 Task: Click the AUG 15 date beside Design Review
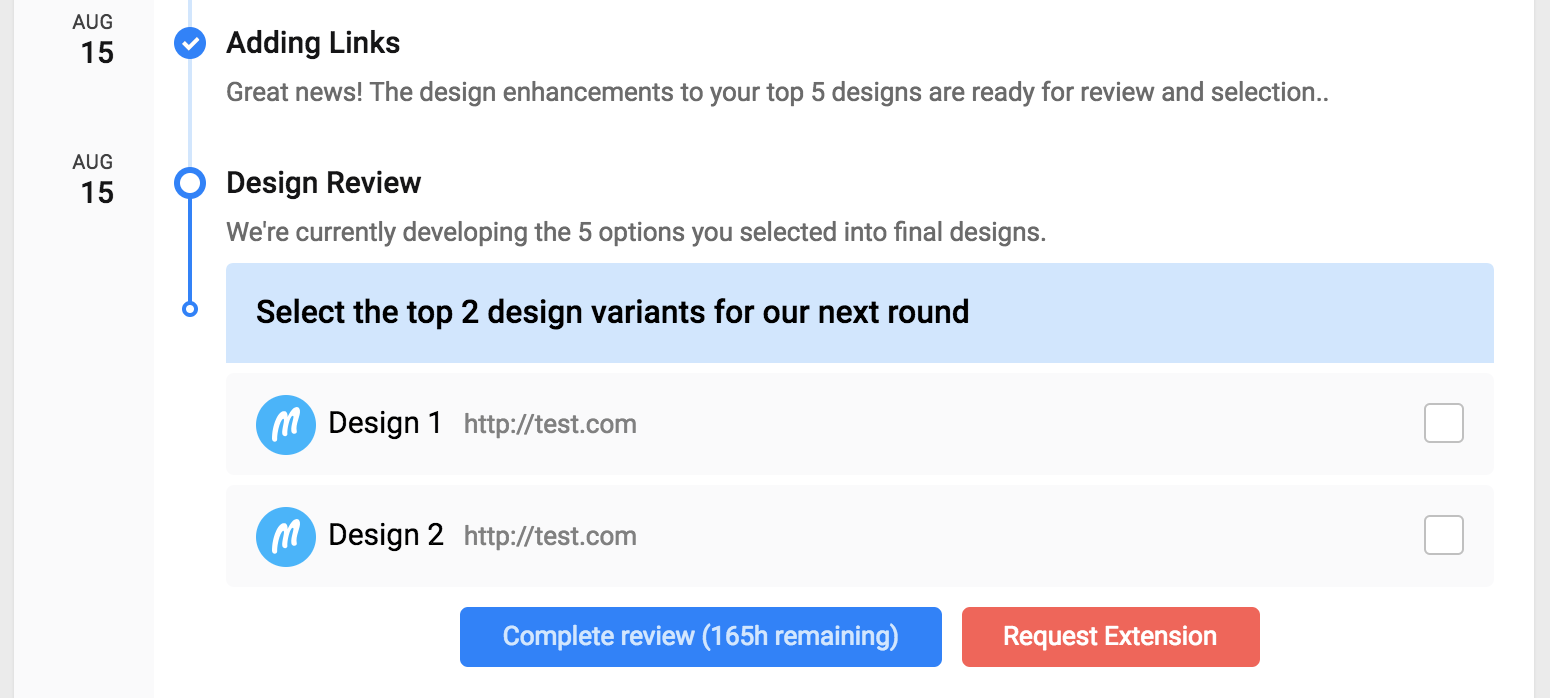point(94,181)
